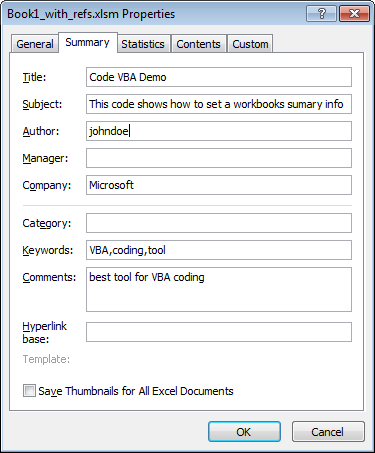
Task: Click the Hyperlink base: label
Action: coord(45,332)
